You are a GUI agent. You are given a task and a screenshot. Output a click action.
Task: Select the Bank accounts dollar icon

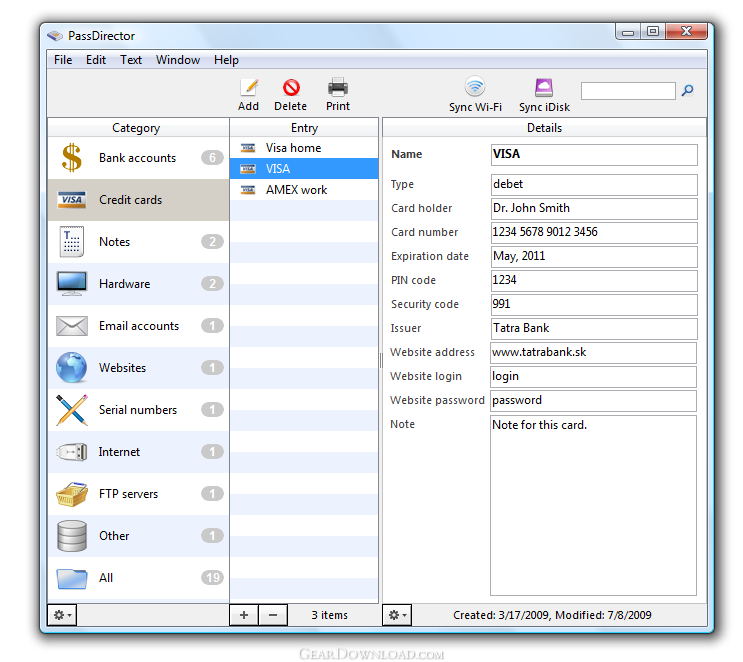72,157
